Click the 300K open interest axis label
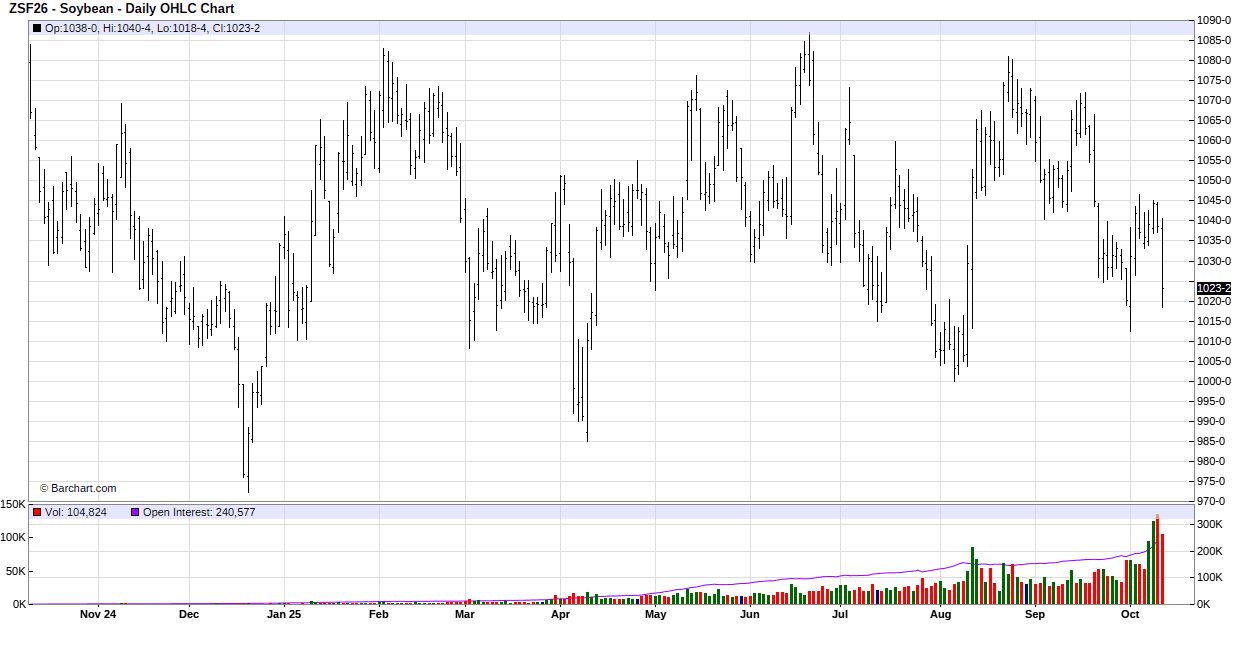The image size is (1236, 645). tap(1210, 524)
